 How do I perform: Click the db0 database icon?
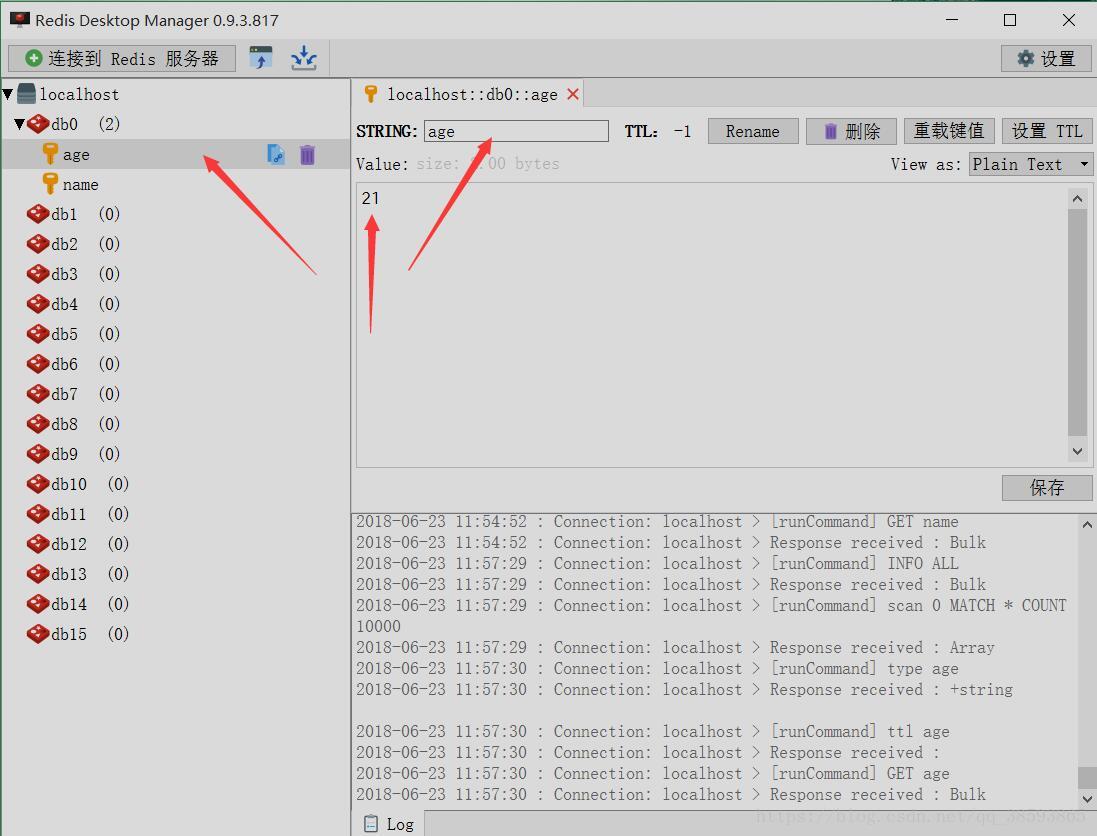[x=38, y=124]
